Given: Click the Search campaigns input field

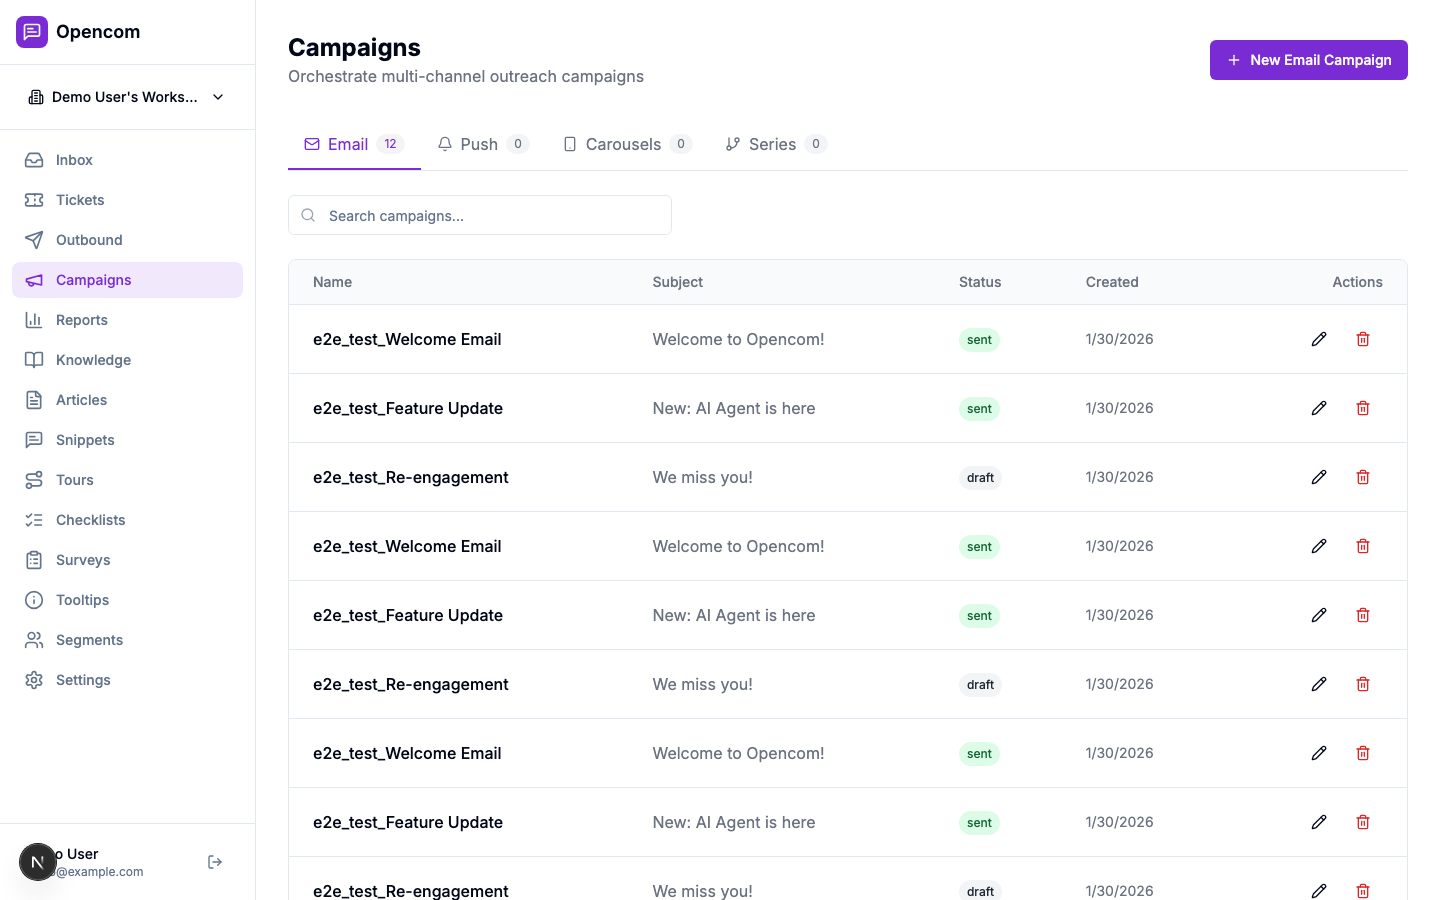Looking at the screenshot, I should (479, 215).
